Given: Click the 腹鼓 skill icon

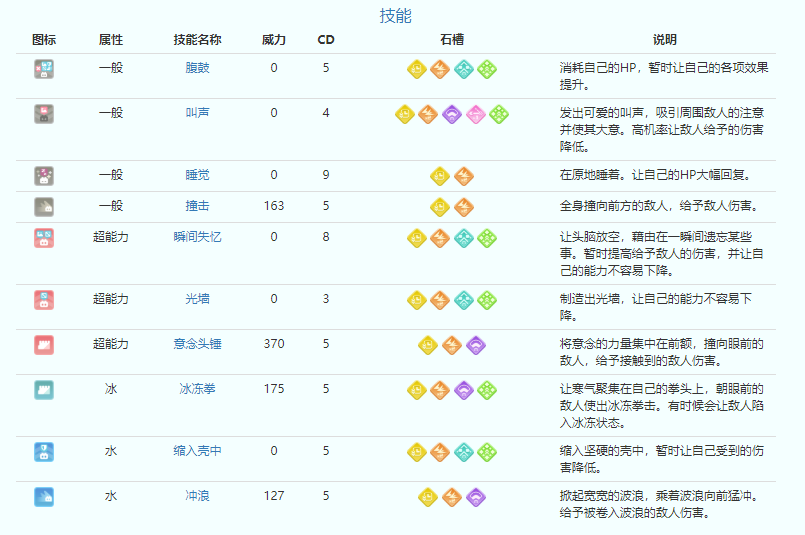Looking at the screenshot, I should coord(44,69).
